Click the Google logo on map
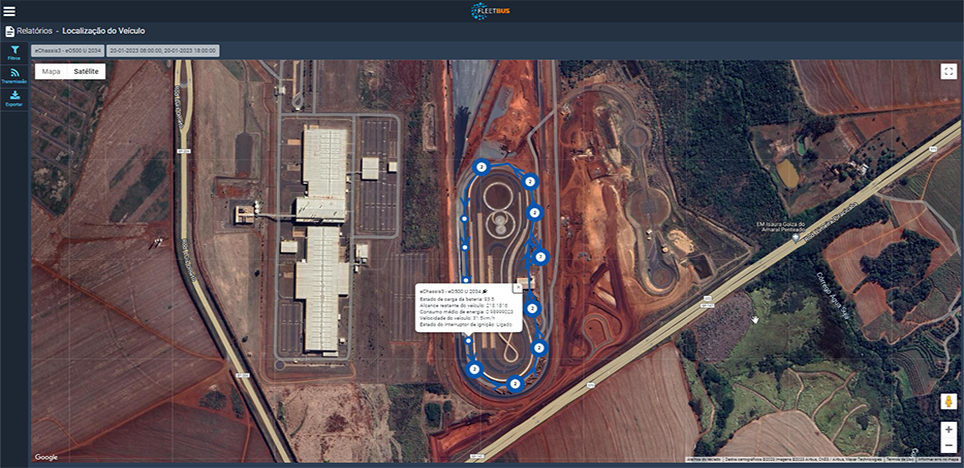This screenshot has height=468, width=964. 46,457
